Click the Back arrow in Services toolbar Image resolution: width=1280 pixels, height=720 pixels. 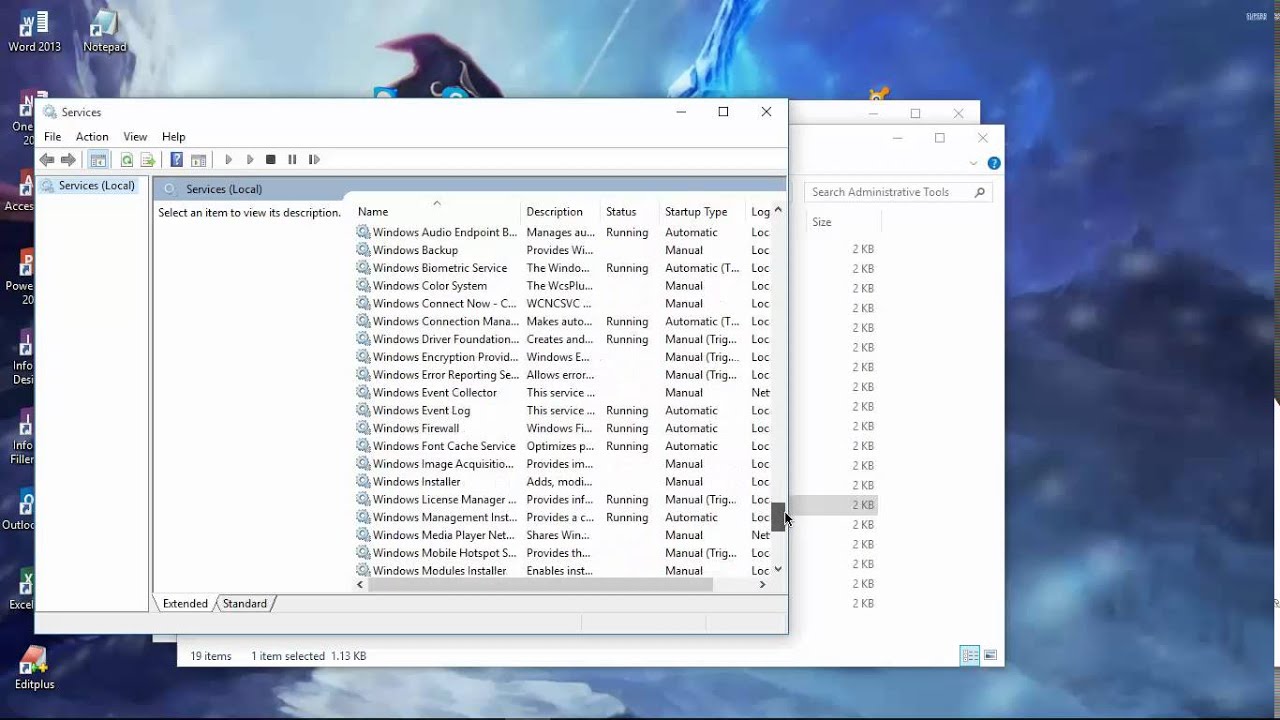click(47, 160)
